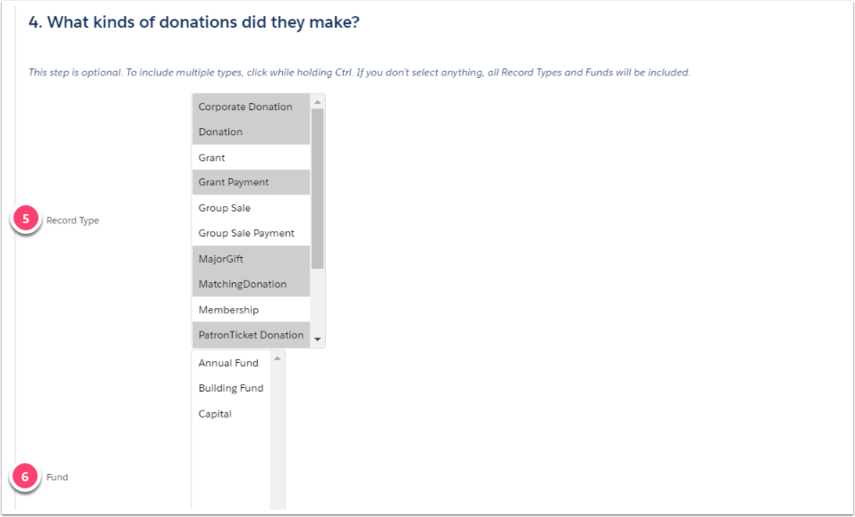Toggle MajorGift record type selection
855x517 pixels.
coord(251,258)
